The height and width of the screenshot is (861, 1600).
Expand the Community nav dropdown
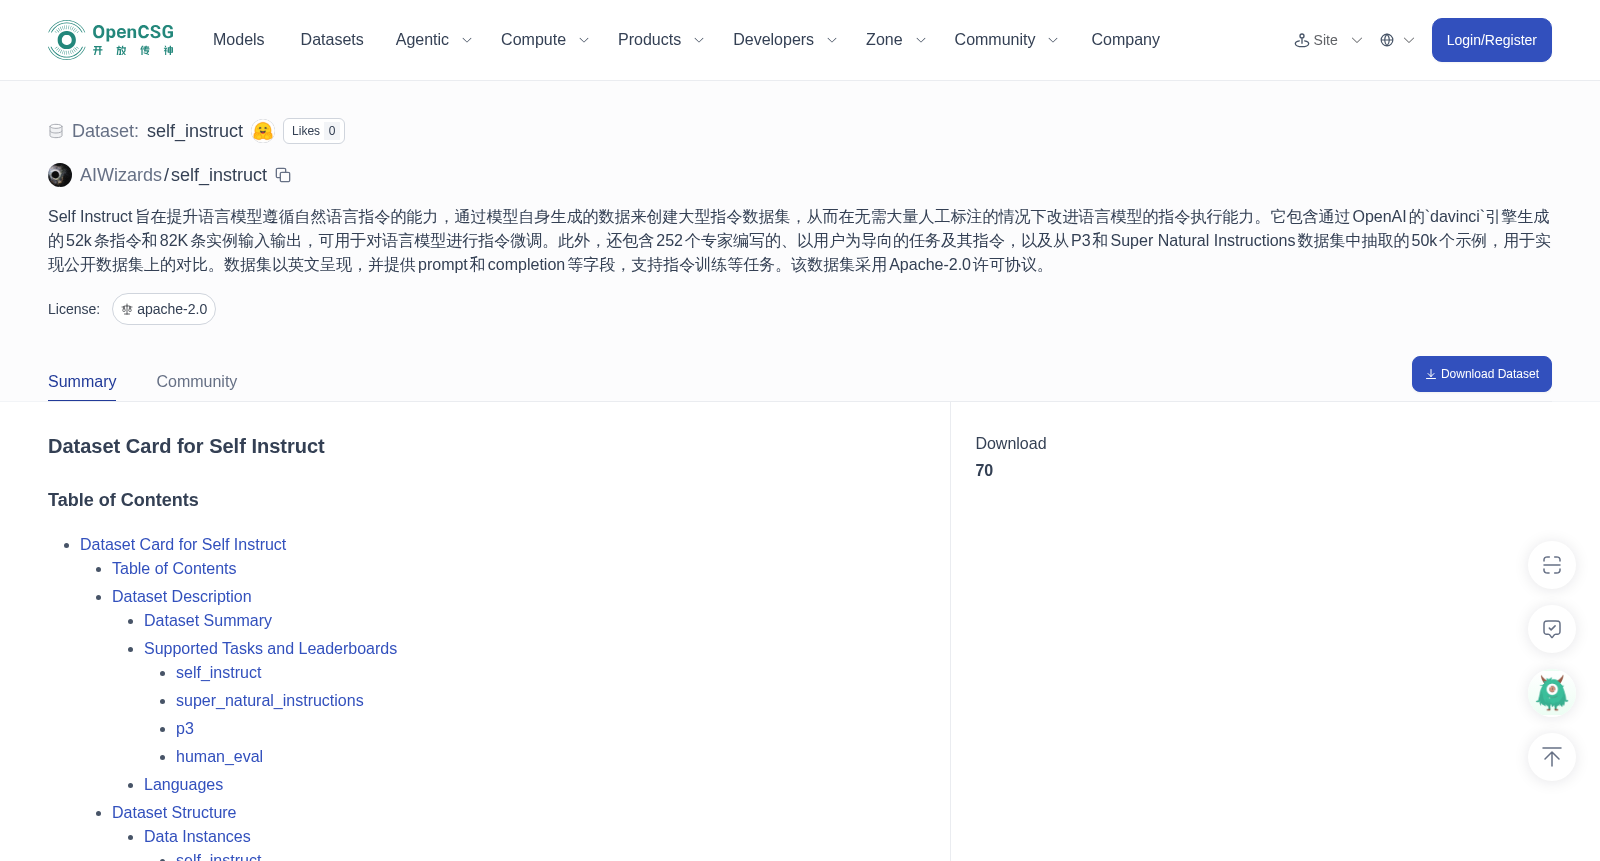tap(1006, 40)
